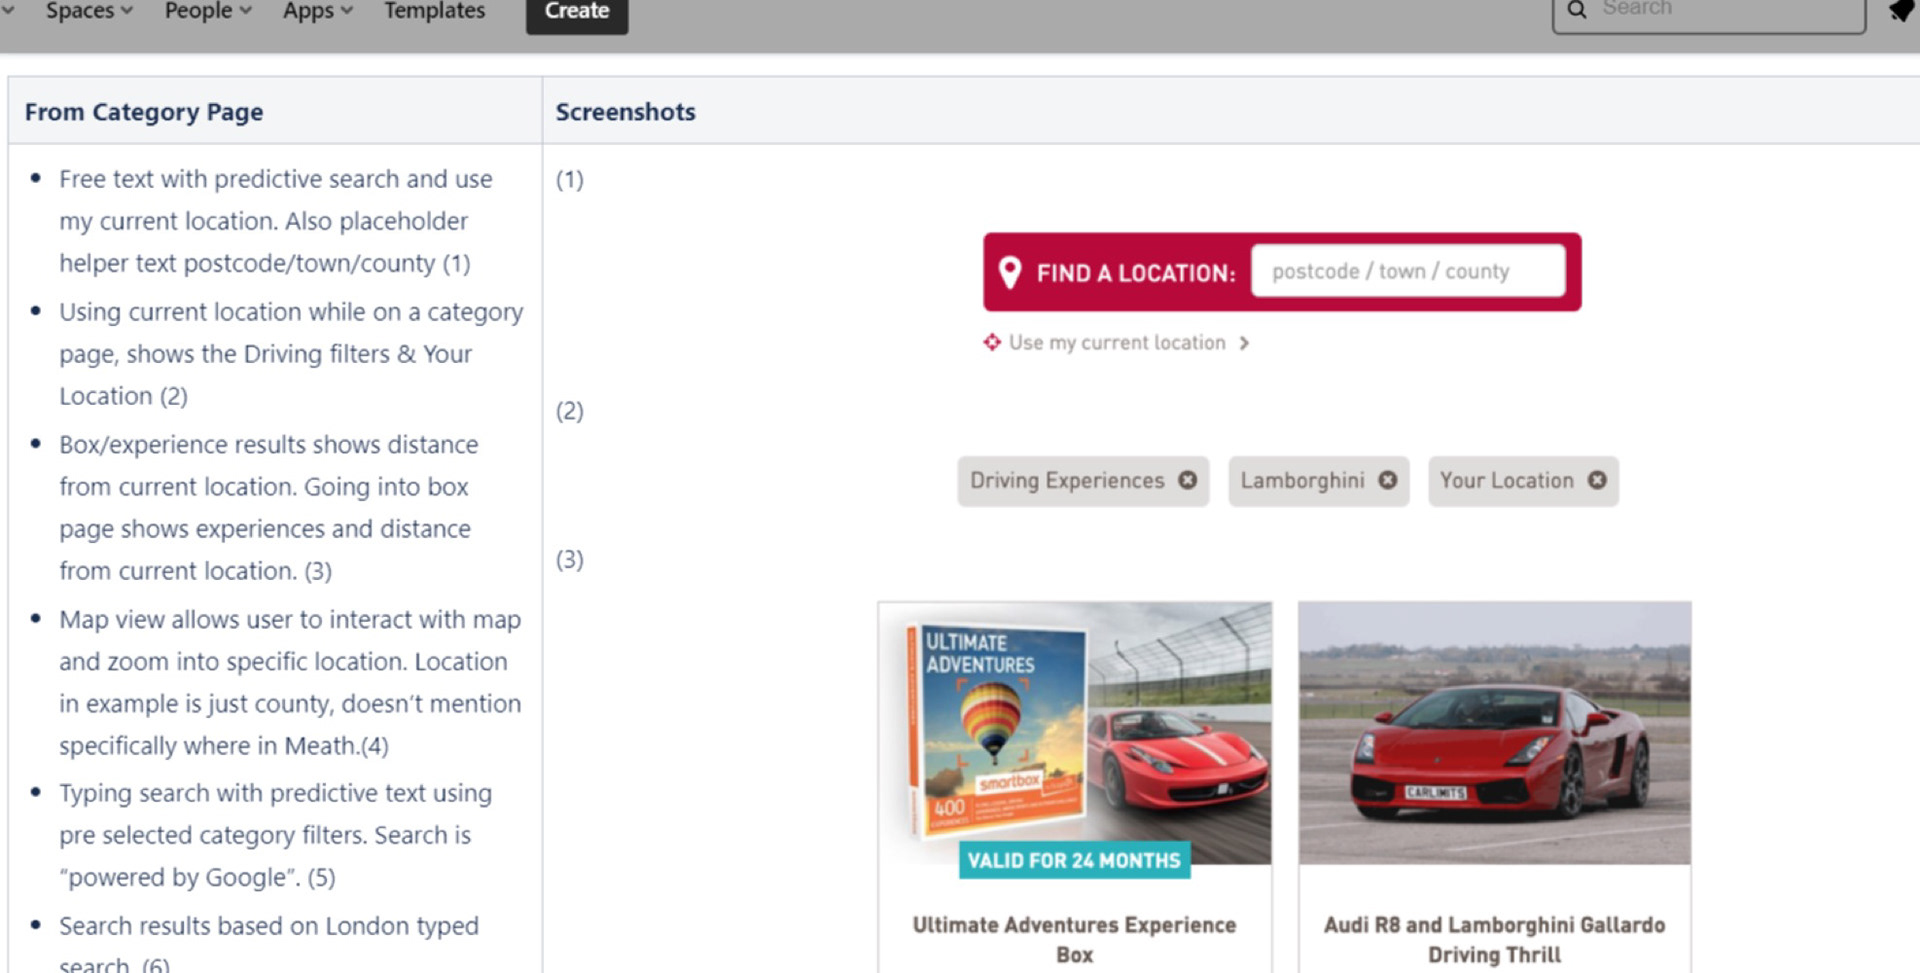The image size is (1920, 973).
Task: Click the From Category Page column header
Action: click(x=144, y=112)
